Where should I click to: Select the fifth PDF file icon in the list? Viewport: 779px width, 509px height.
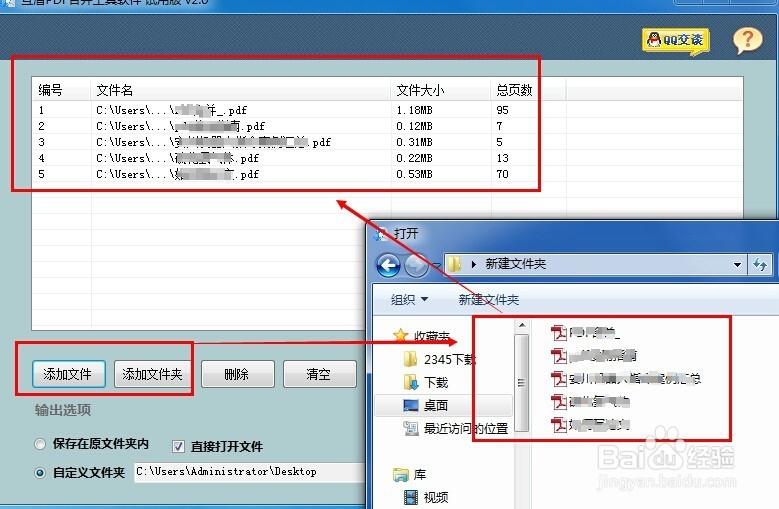(559, 425)
